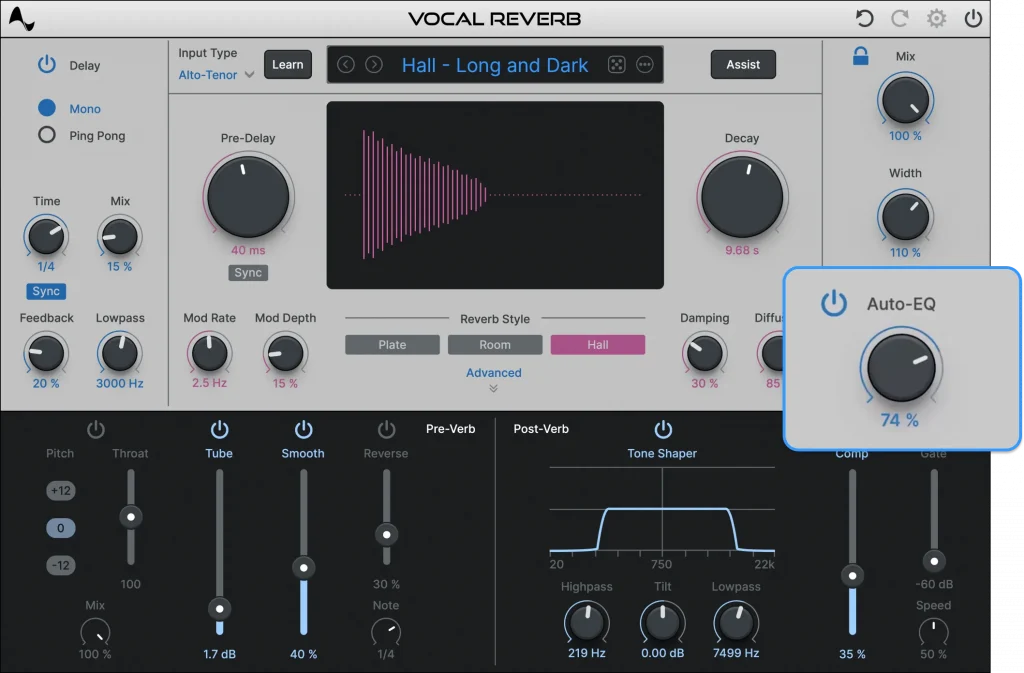Enable the Auto-EQ power toggle
The width and height of the screenshot is (1024, 673).
pos(836,305)
